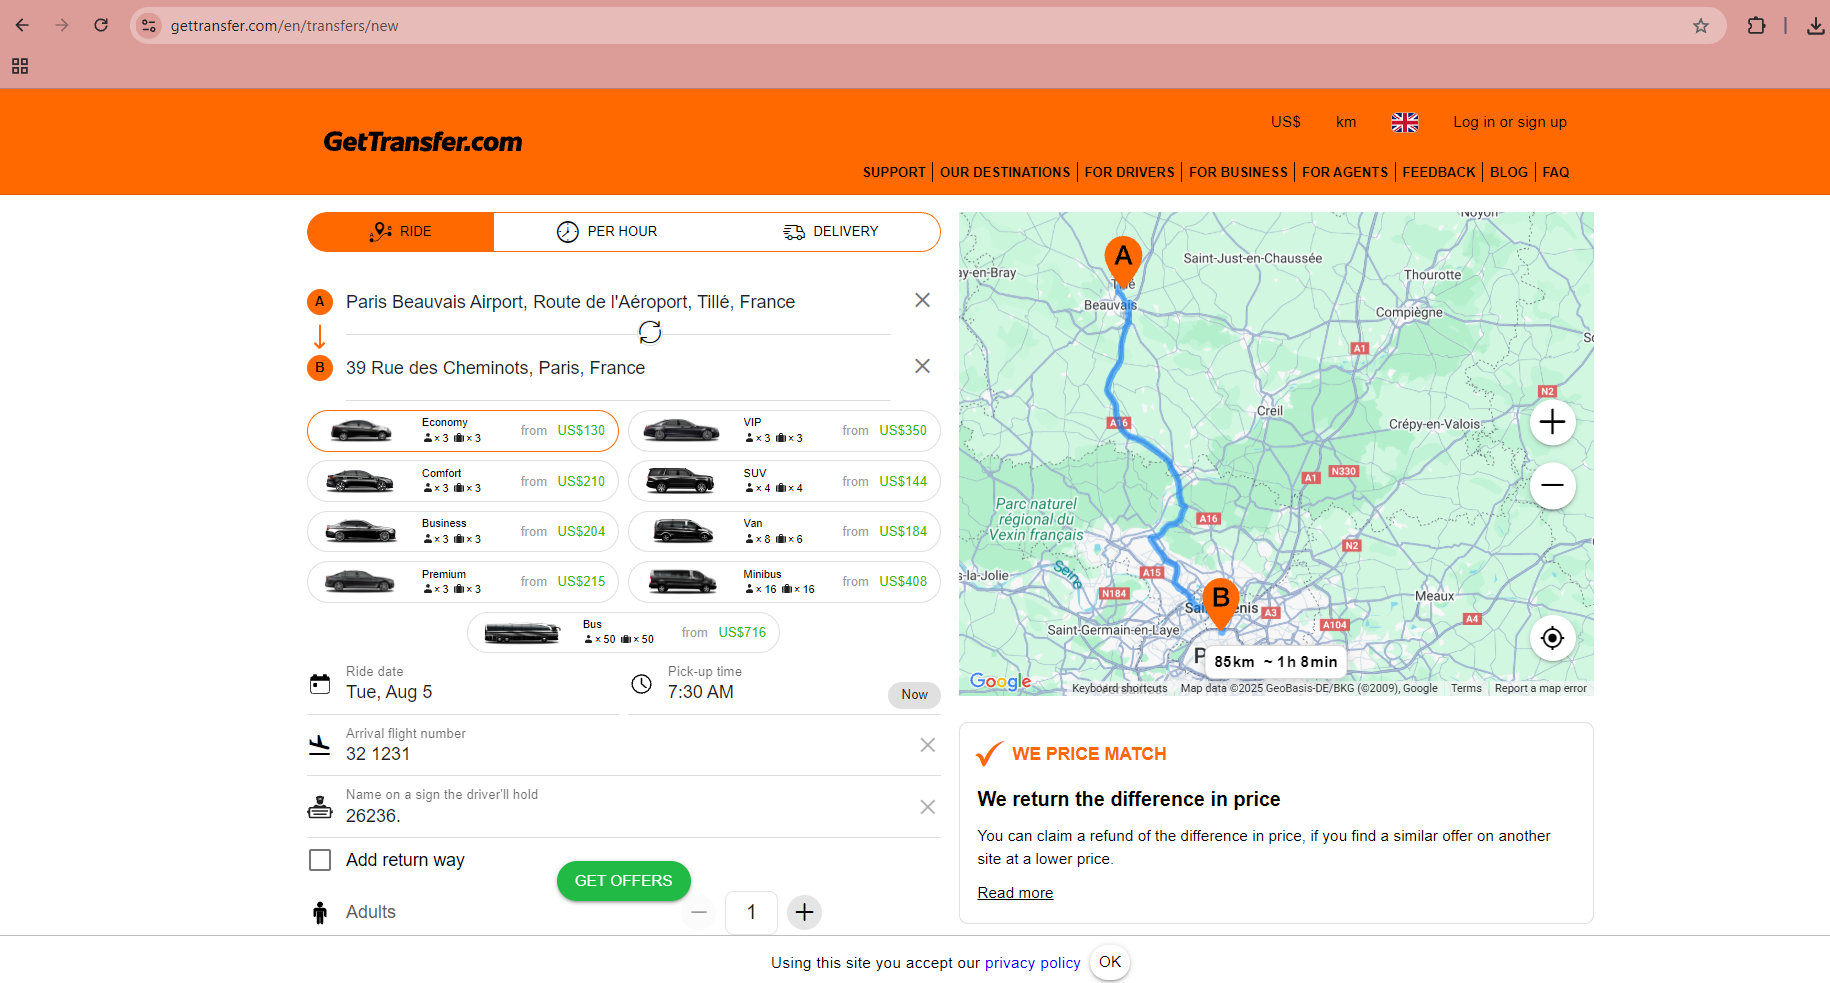Open FOR AGENTS menu item

(1345, 172)
